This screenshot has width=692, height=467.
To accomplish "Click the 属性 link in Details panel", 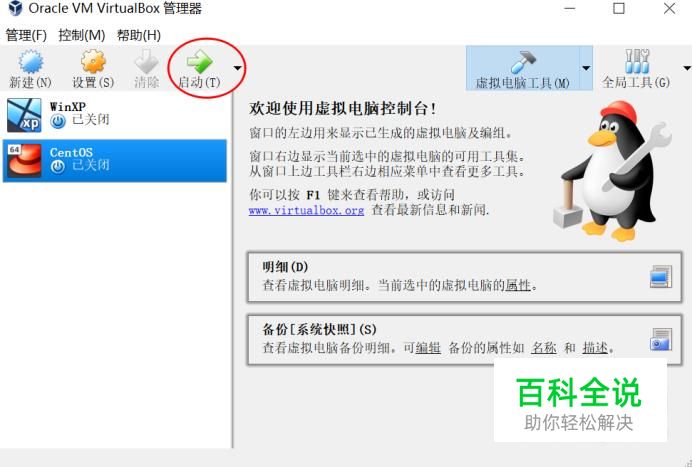I will coord(518,285).
